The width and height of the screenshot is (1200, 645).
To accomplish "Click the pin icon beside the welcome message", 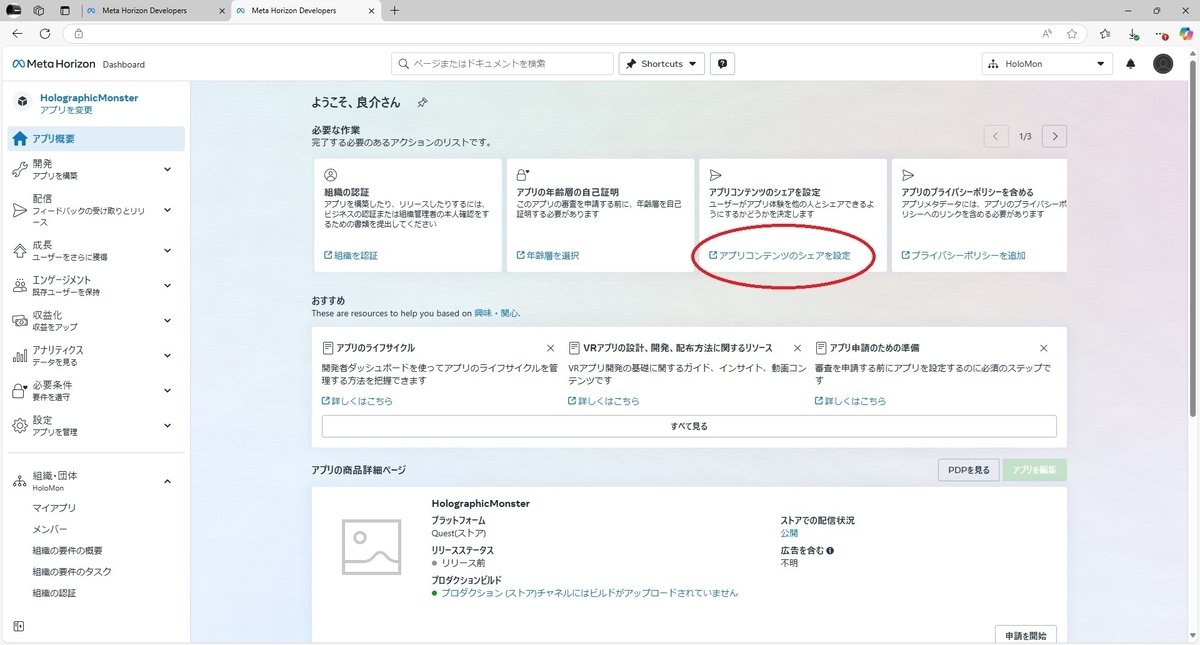I will point(422,103).
